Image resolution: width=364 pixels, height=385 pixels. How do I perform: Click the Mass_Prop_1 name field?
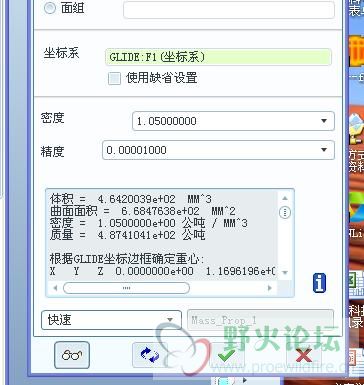pos(260,320)
